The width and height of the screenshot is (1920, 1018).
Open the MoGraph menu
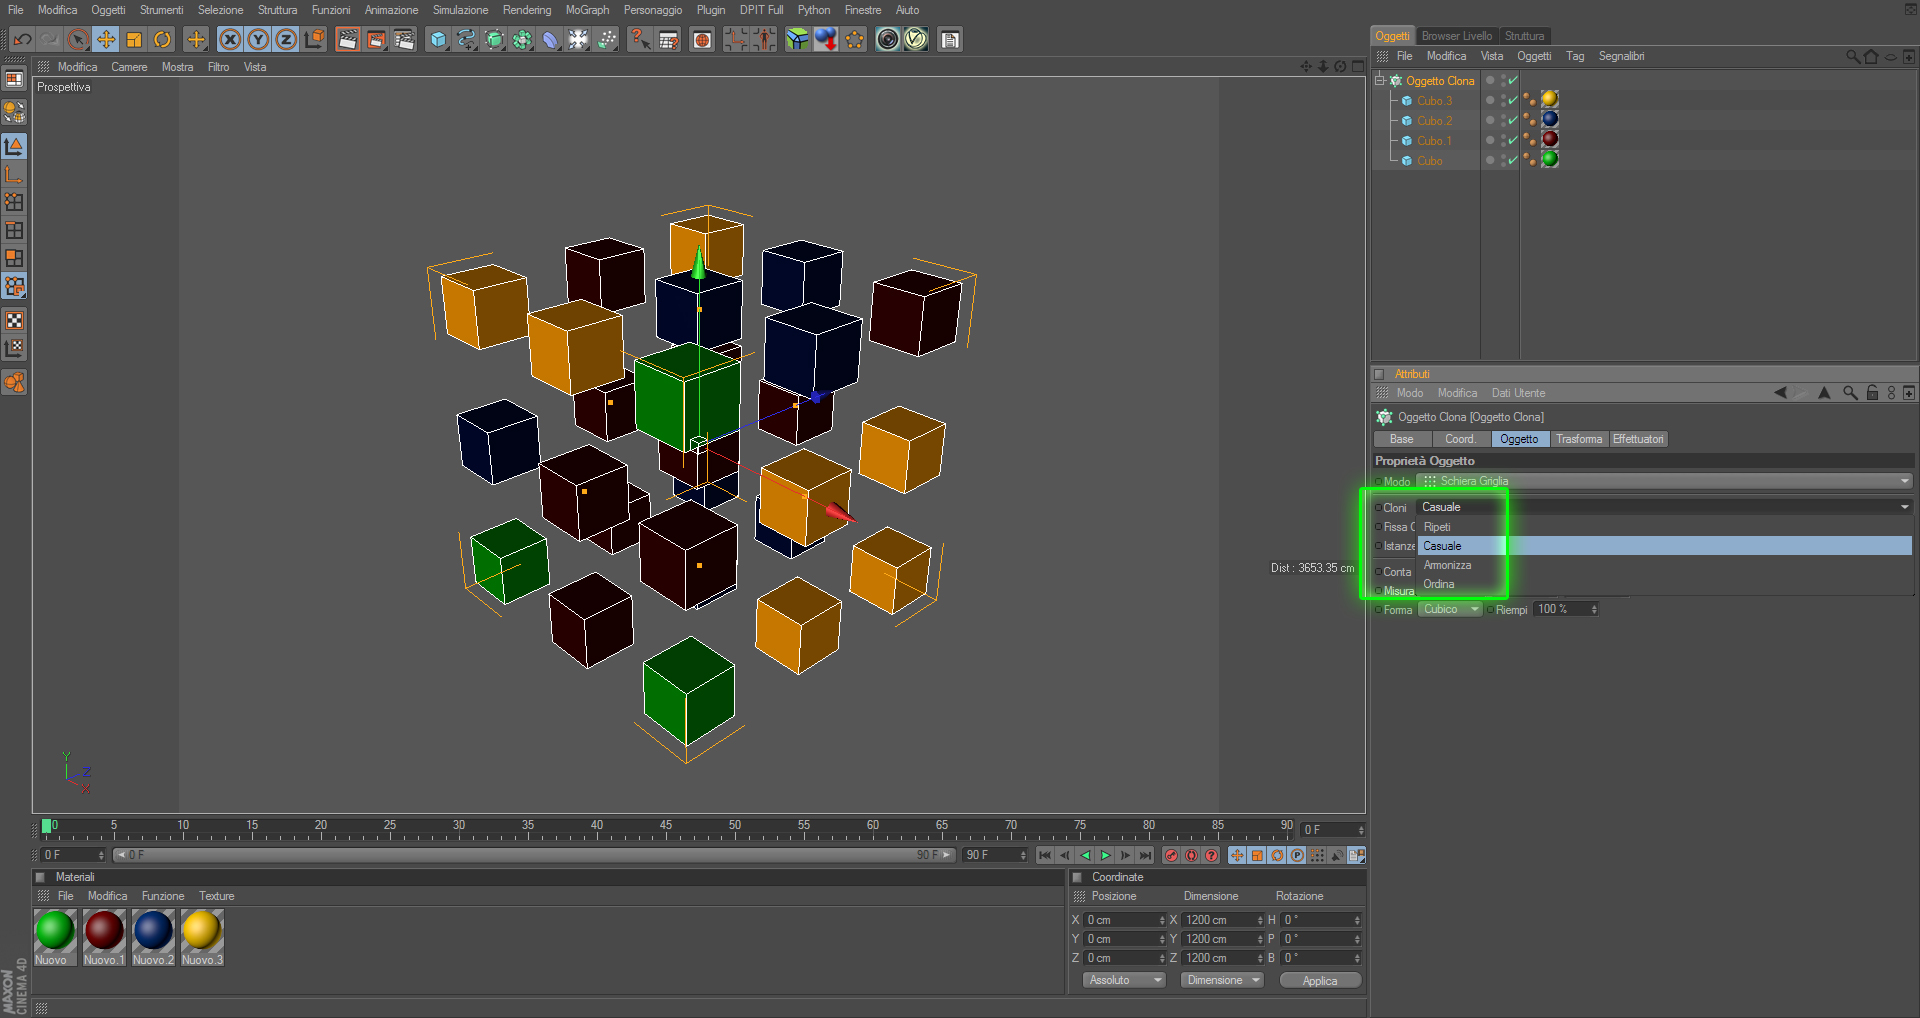point(587,10)
